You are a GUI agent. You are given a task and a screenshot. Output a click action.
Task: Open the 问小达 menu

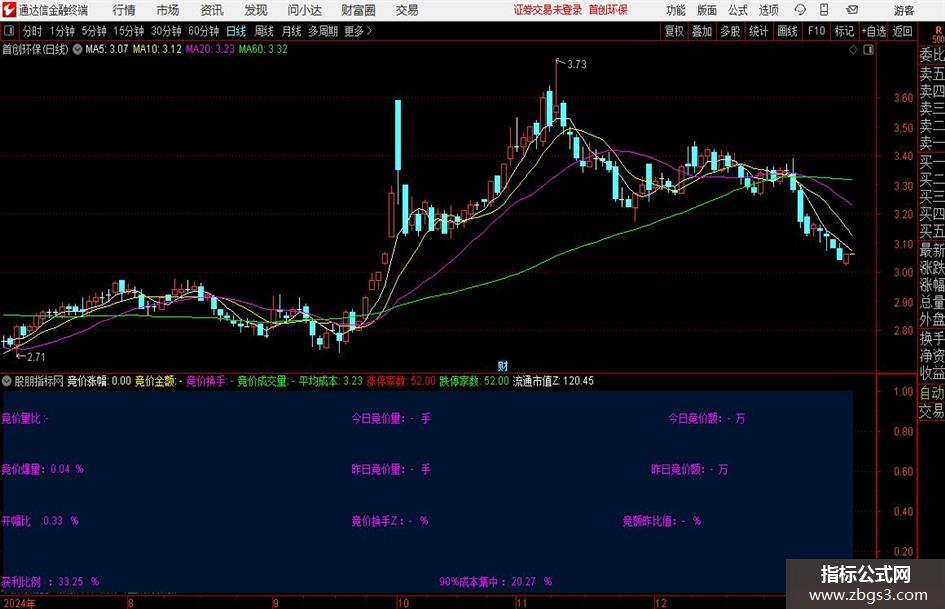(304, 10)
